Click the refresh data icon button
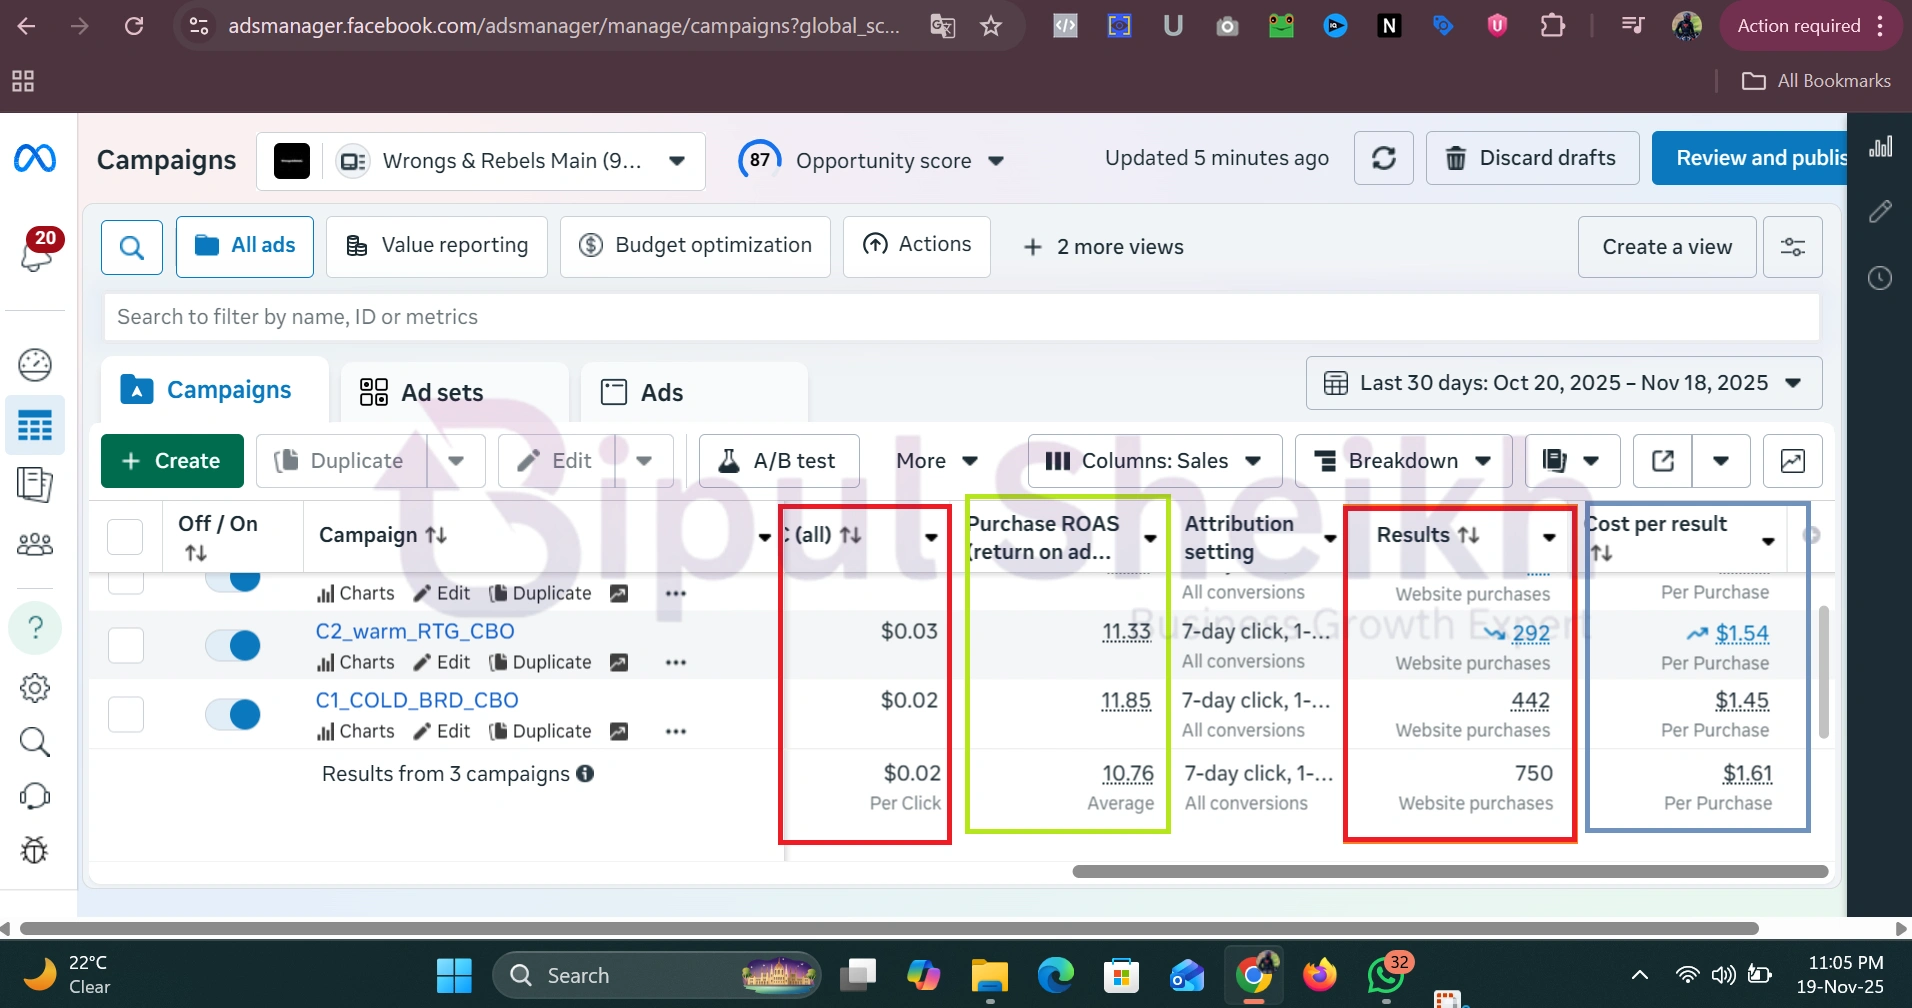Screen dimensions: 1912x1008 1383,158
